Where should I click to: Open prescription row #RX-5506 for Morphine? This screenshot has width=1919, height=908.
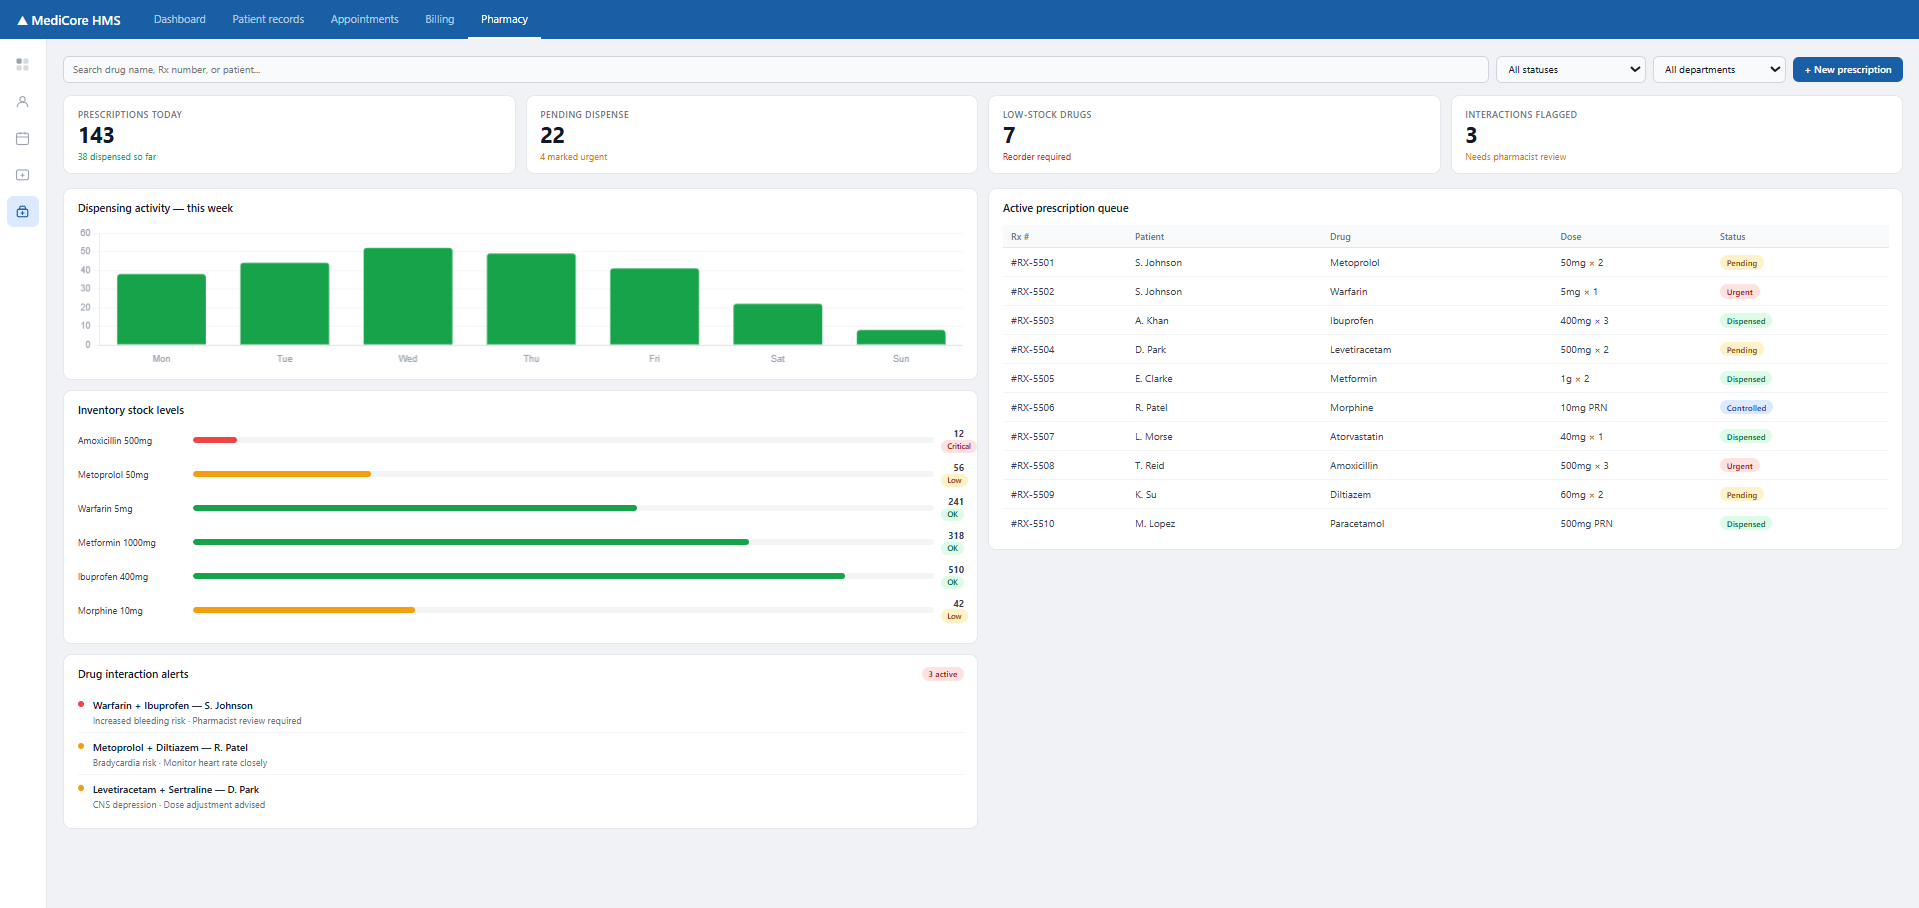point(1445,408)
